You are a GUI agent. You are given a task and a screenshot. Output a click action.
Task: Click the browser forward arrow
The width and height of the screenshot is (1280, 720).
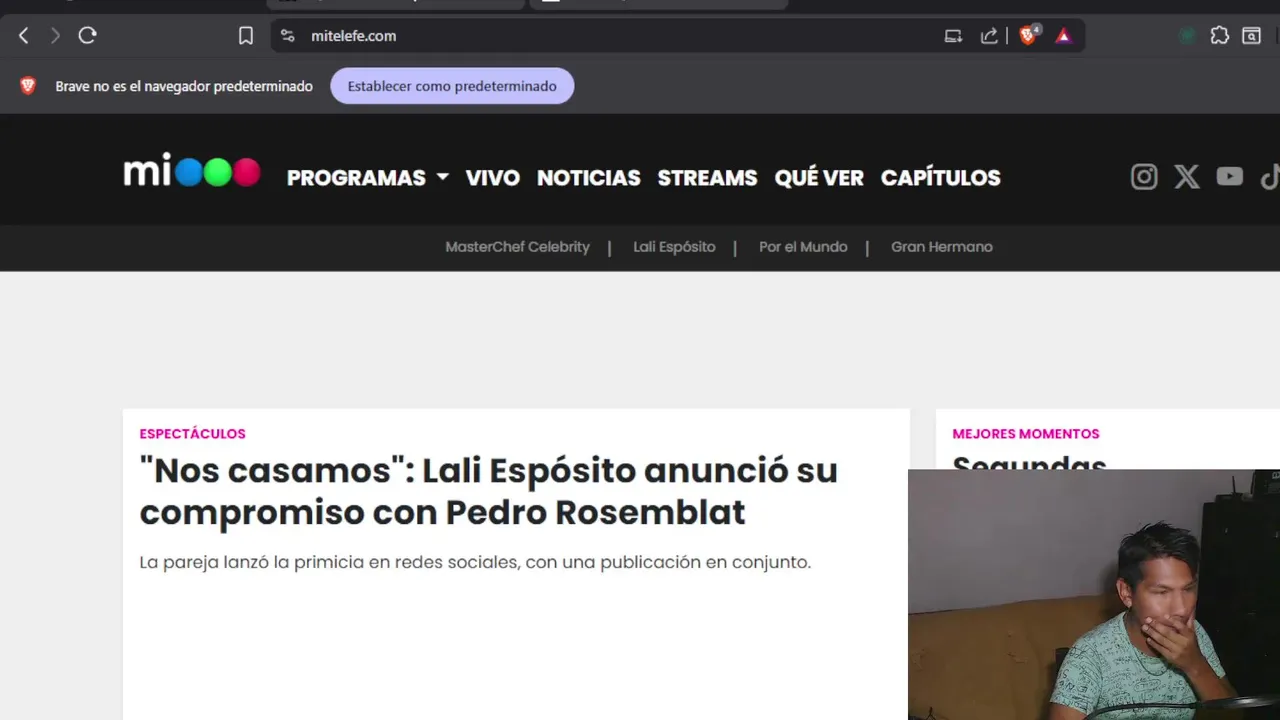tap(55, 36)
